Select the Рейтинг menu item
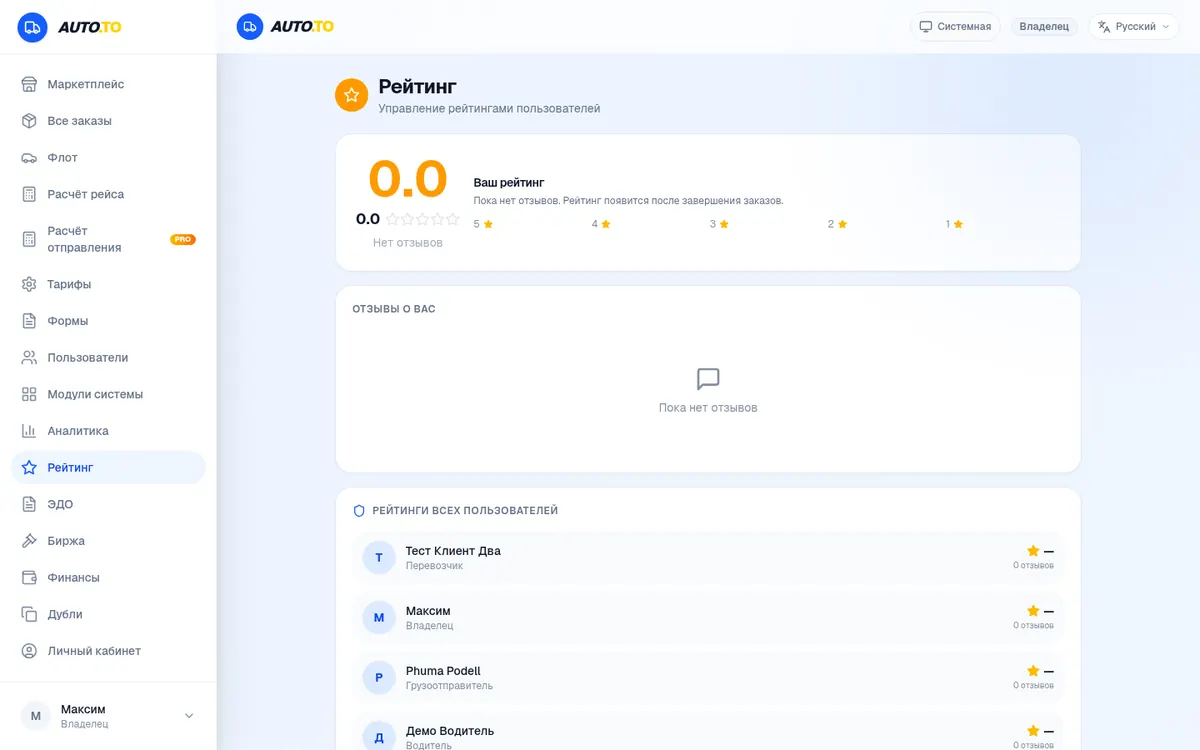The image size is (1200, 750). [x=108, y=467]
